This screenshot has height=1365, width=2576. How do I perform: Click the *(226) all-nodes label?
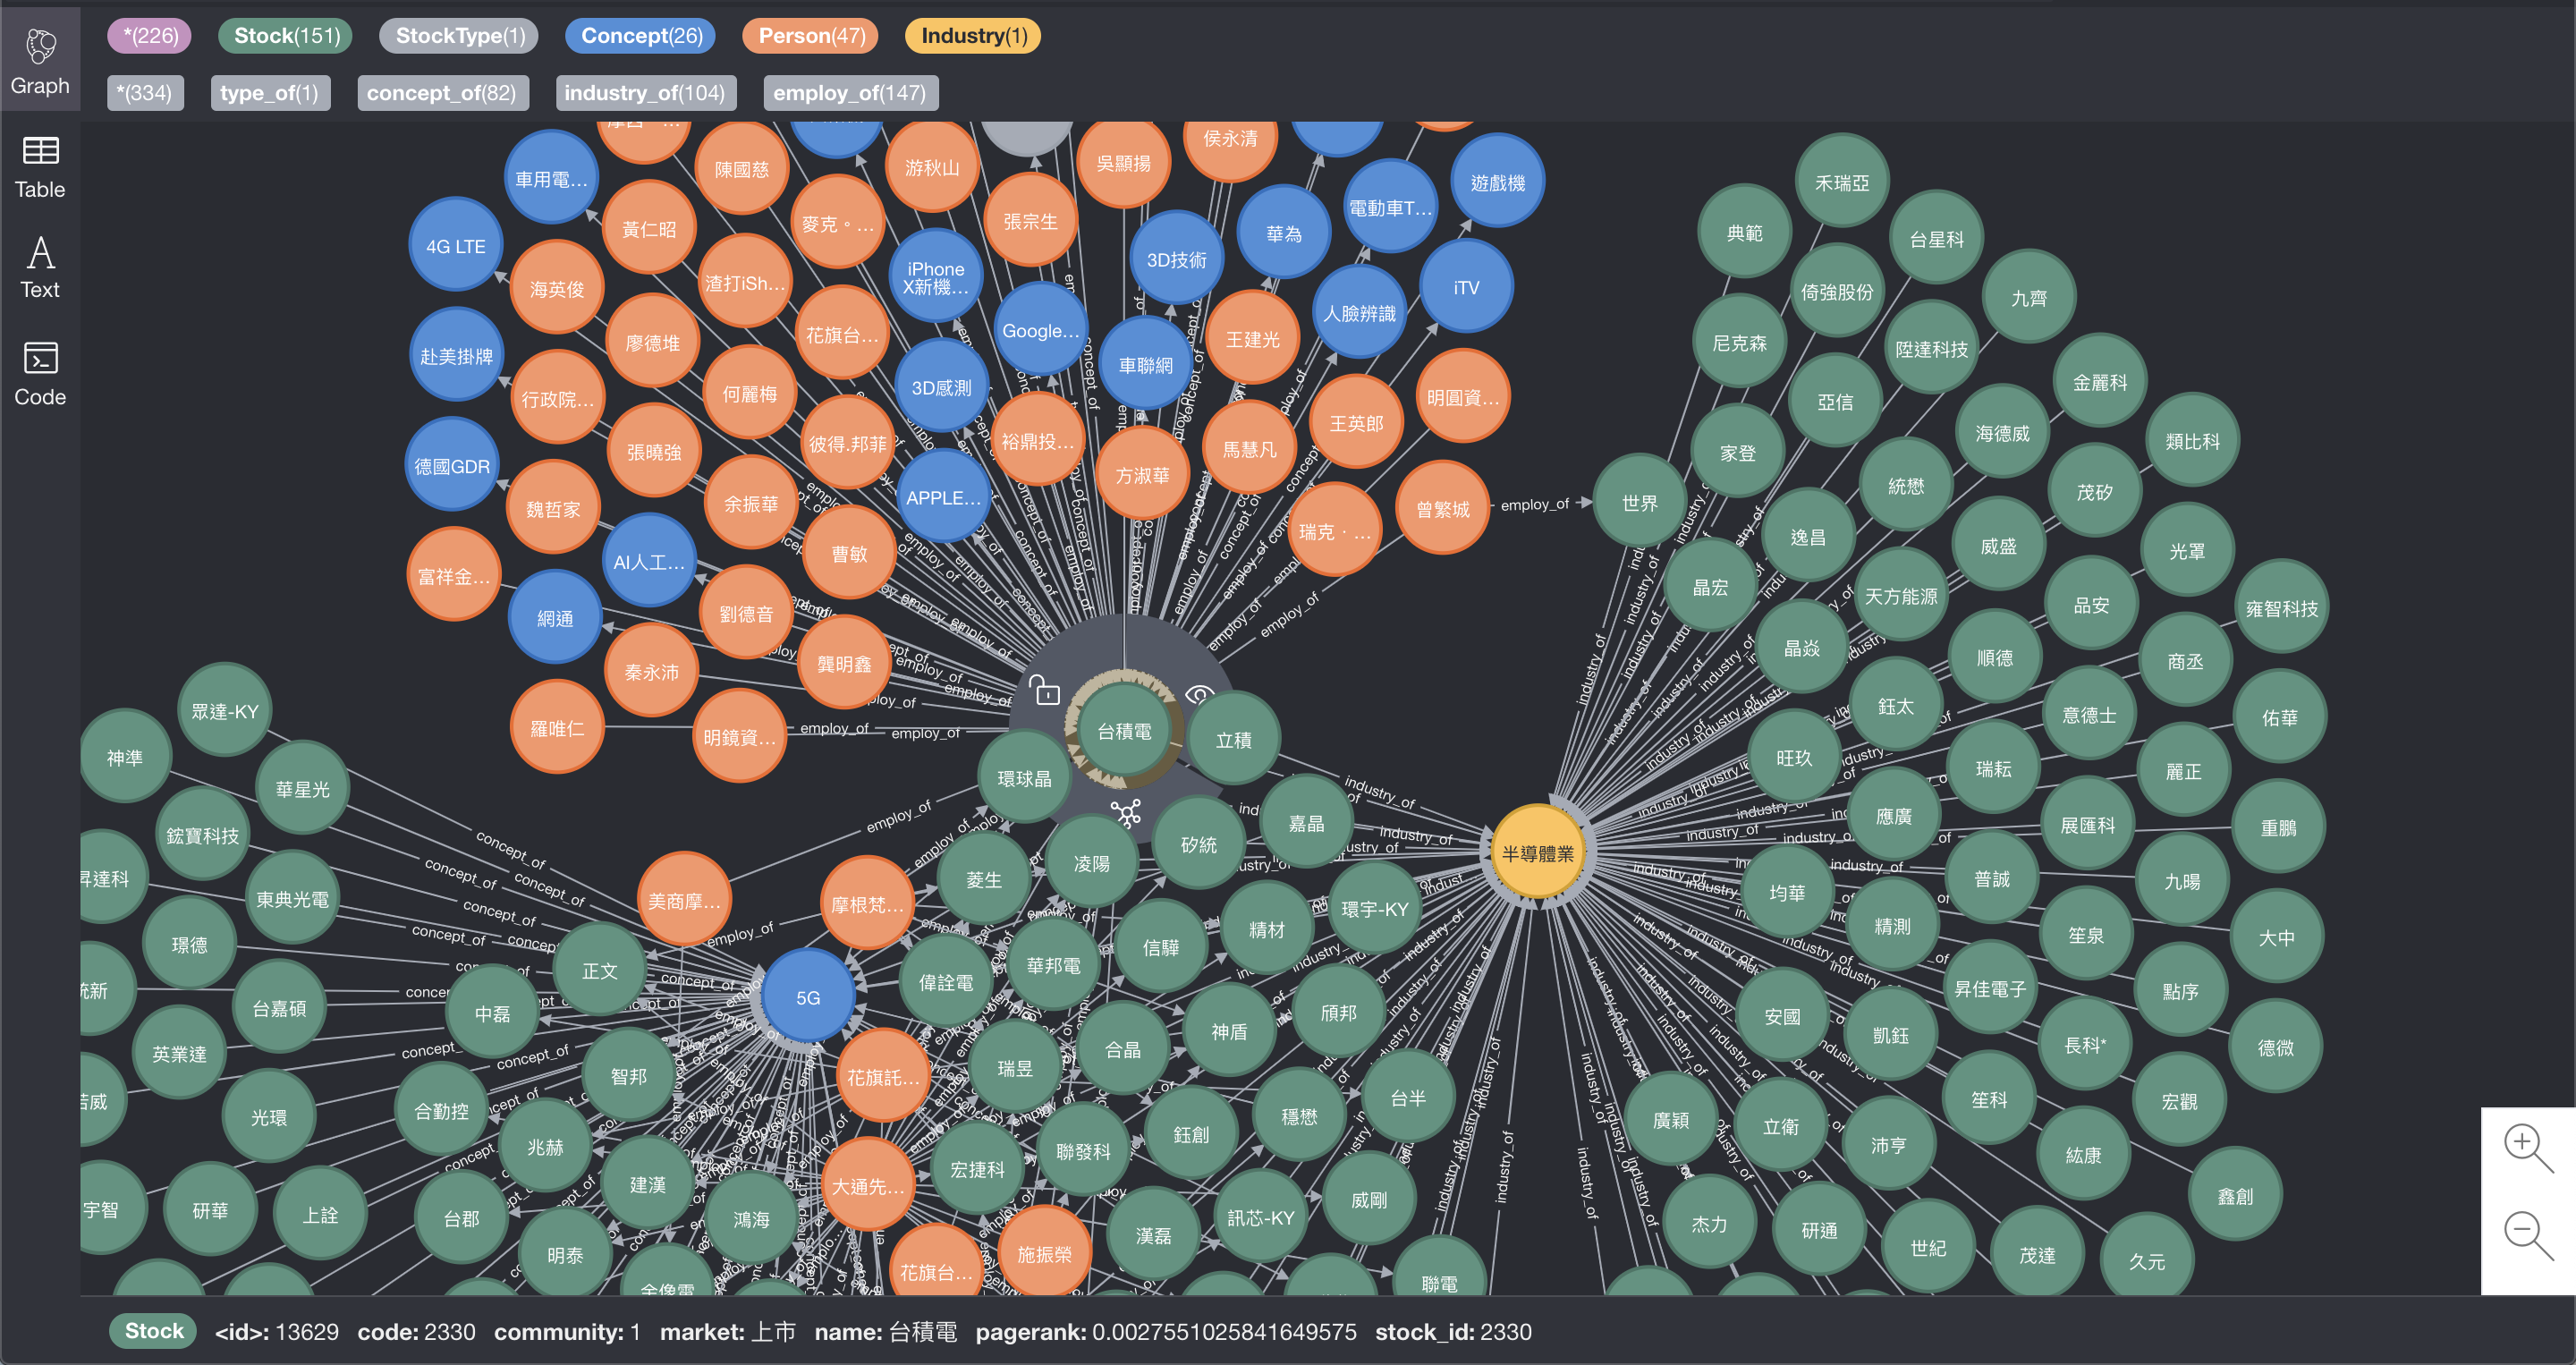coord(150,36)
